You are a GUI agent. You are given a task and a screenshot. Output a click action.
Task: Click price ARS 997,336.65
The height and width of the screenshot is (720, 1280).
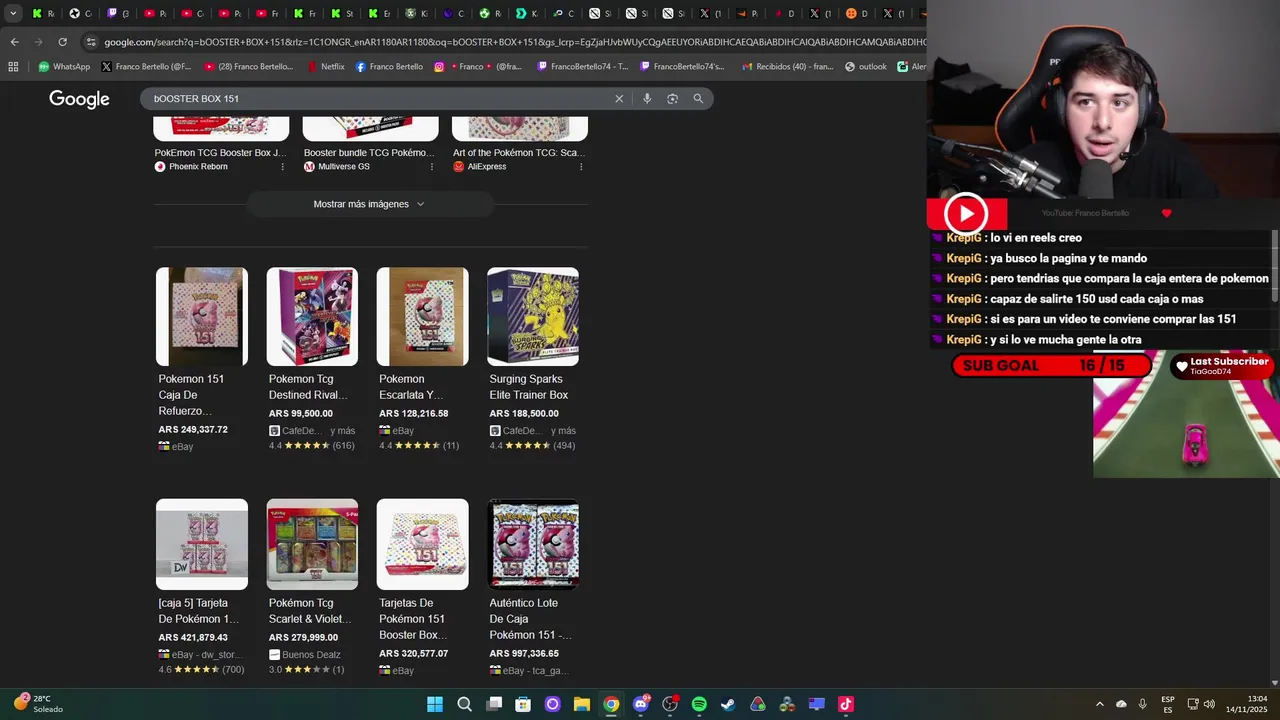pos(524,654)
